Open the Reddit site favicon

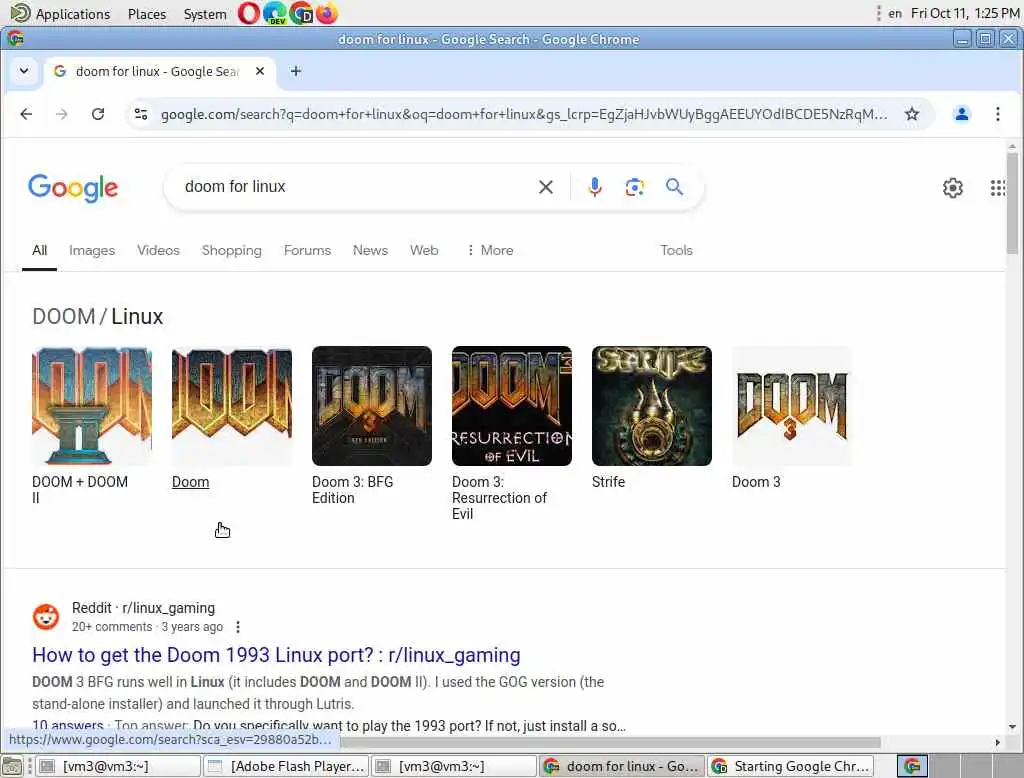tap(46, 617)
